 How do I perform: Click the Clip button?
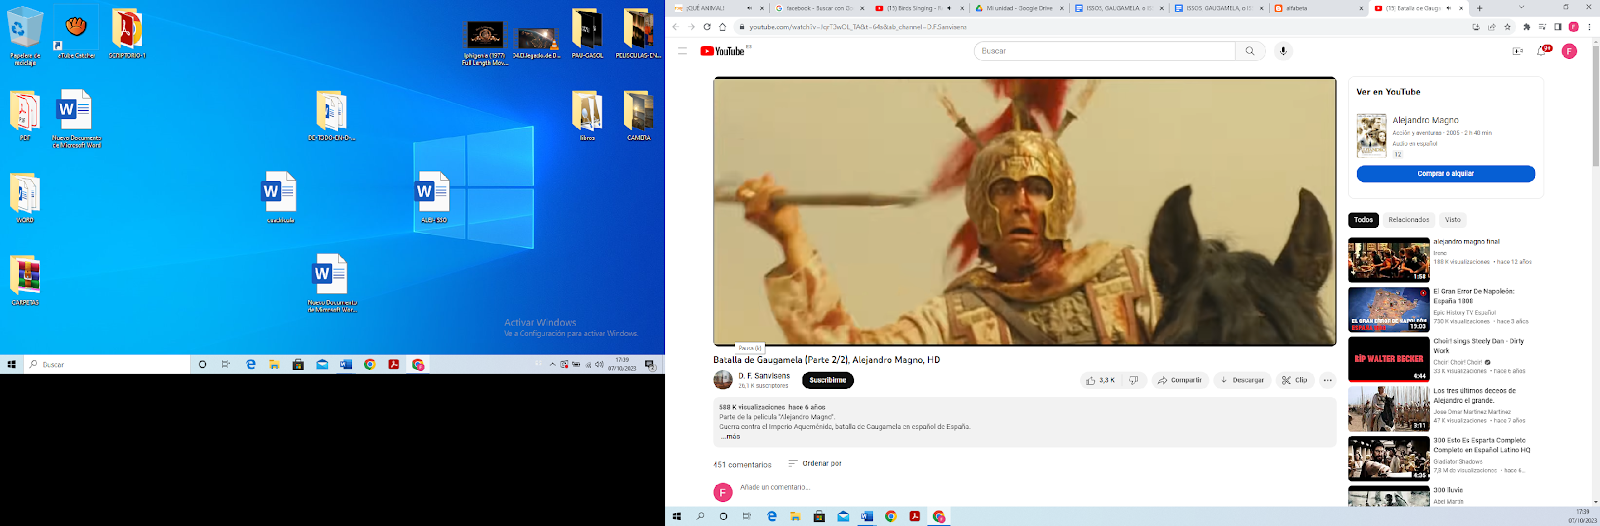coord(1294,380)
